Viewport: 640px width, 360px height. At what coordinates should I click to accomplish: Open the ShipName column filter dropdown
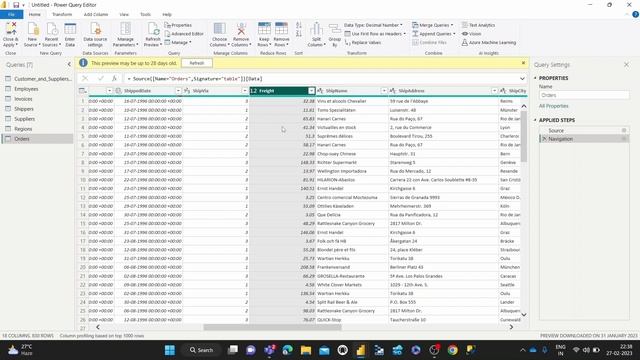384,91
